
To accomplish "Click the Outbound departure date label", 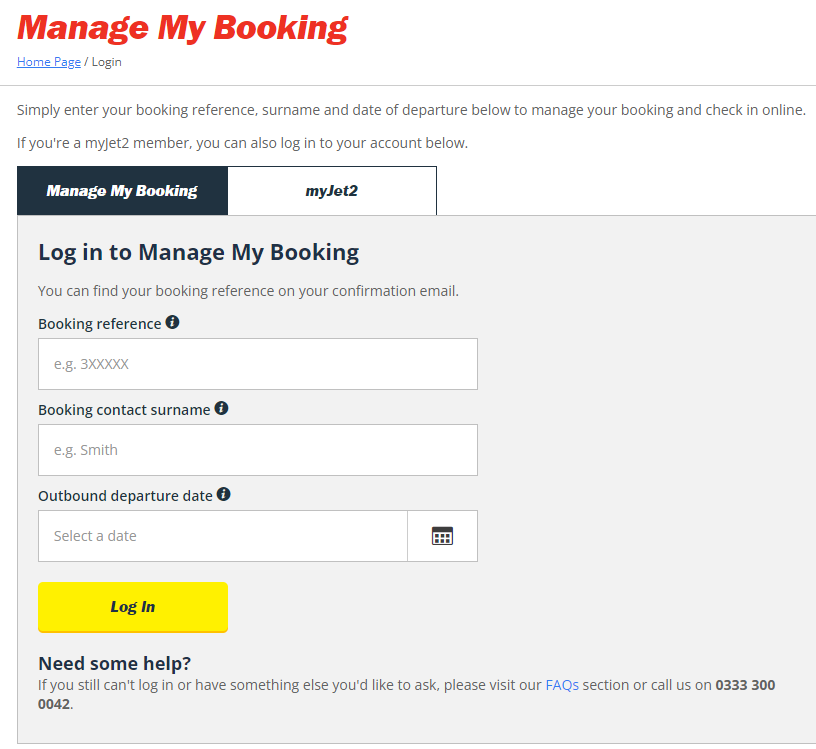I will point(125,496).
